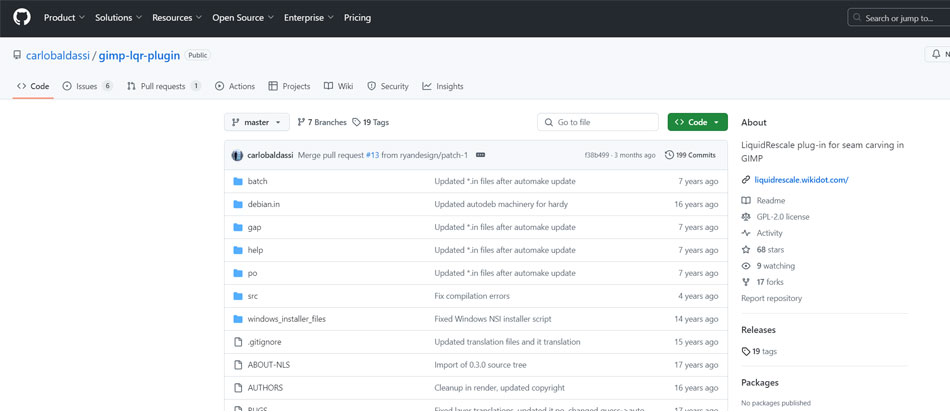Open 'Updated autodeb machinery for hardy' commit

pos(501,204)
